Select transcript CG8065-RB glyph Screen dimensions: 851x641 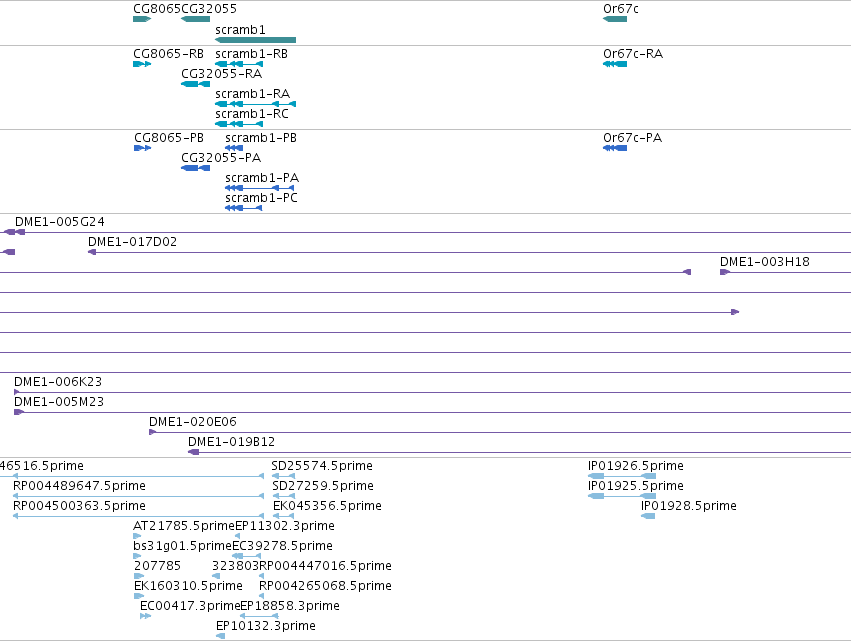click(x=142, y=64)
